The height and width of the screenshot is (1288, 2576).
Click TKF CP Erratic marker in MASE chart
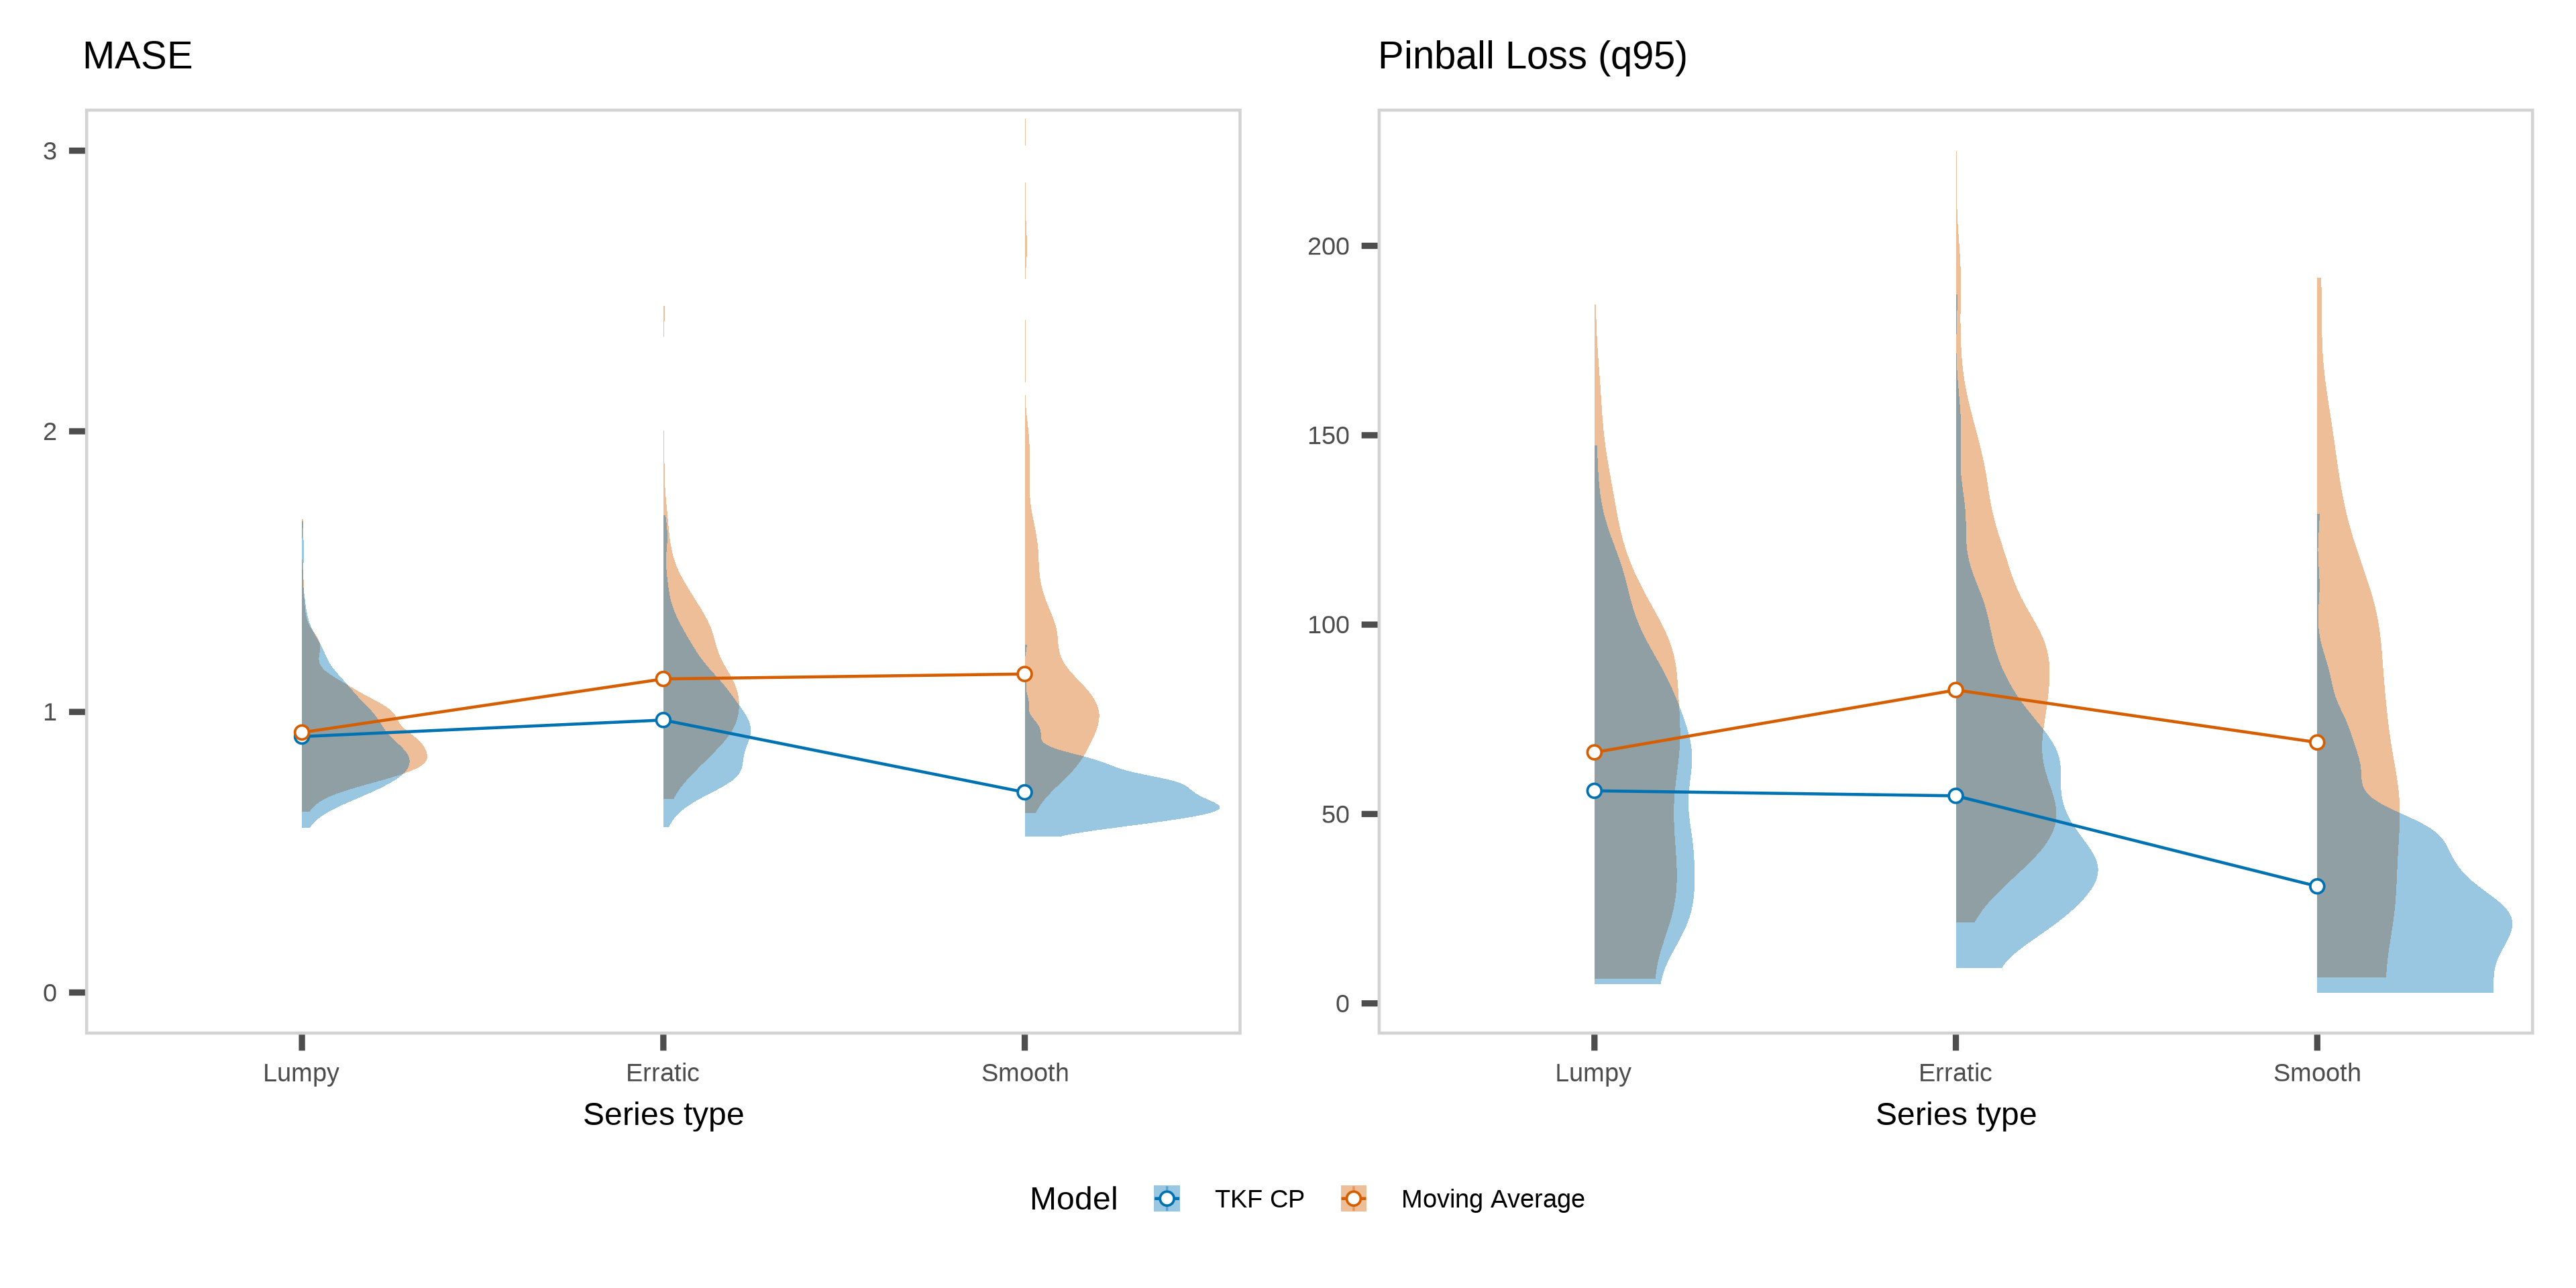click(663, 720)
